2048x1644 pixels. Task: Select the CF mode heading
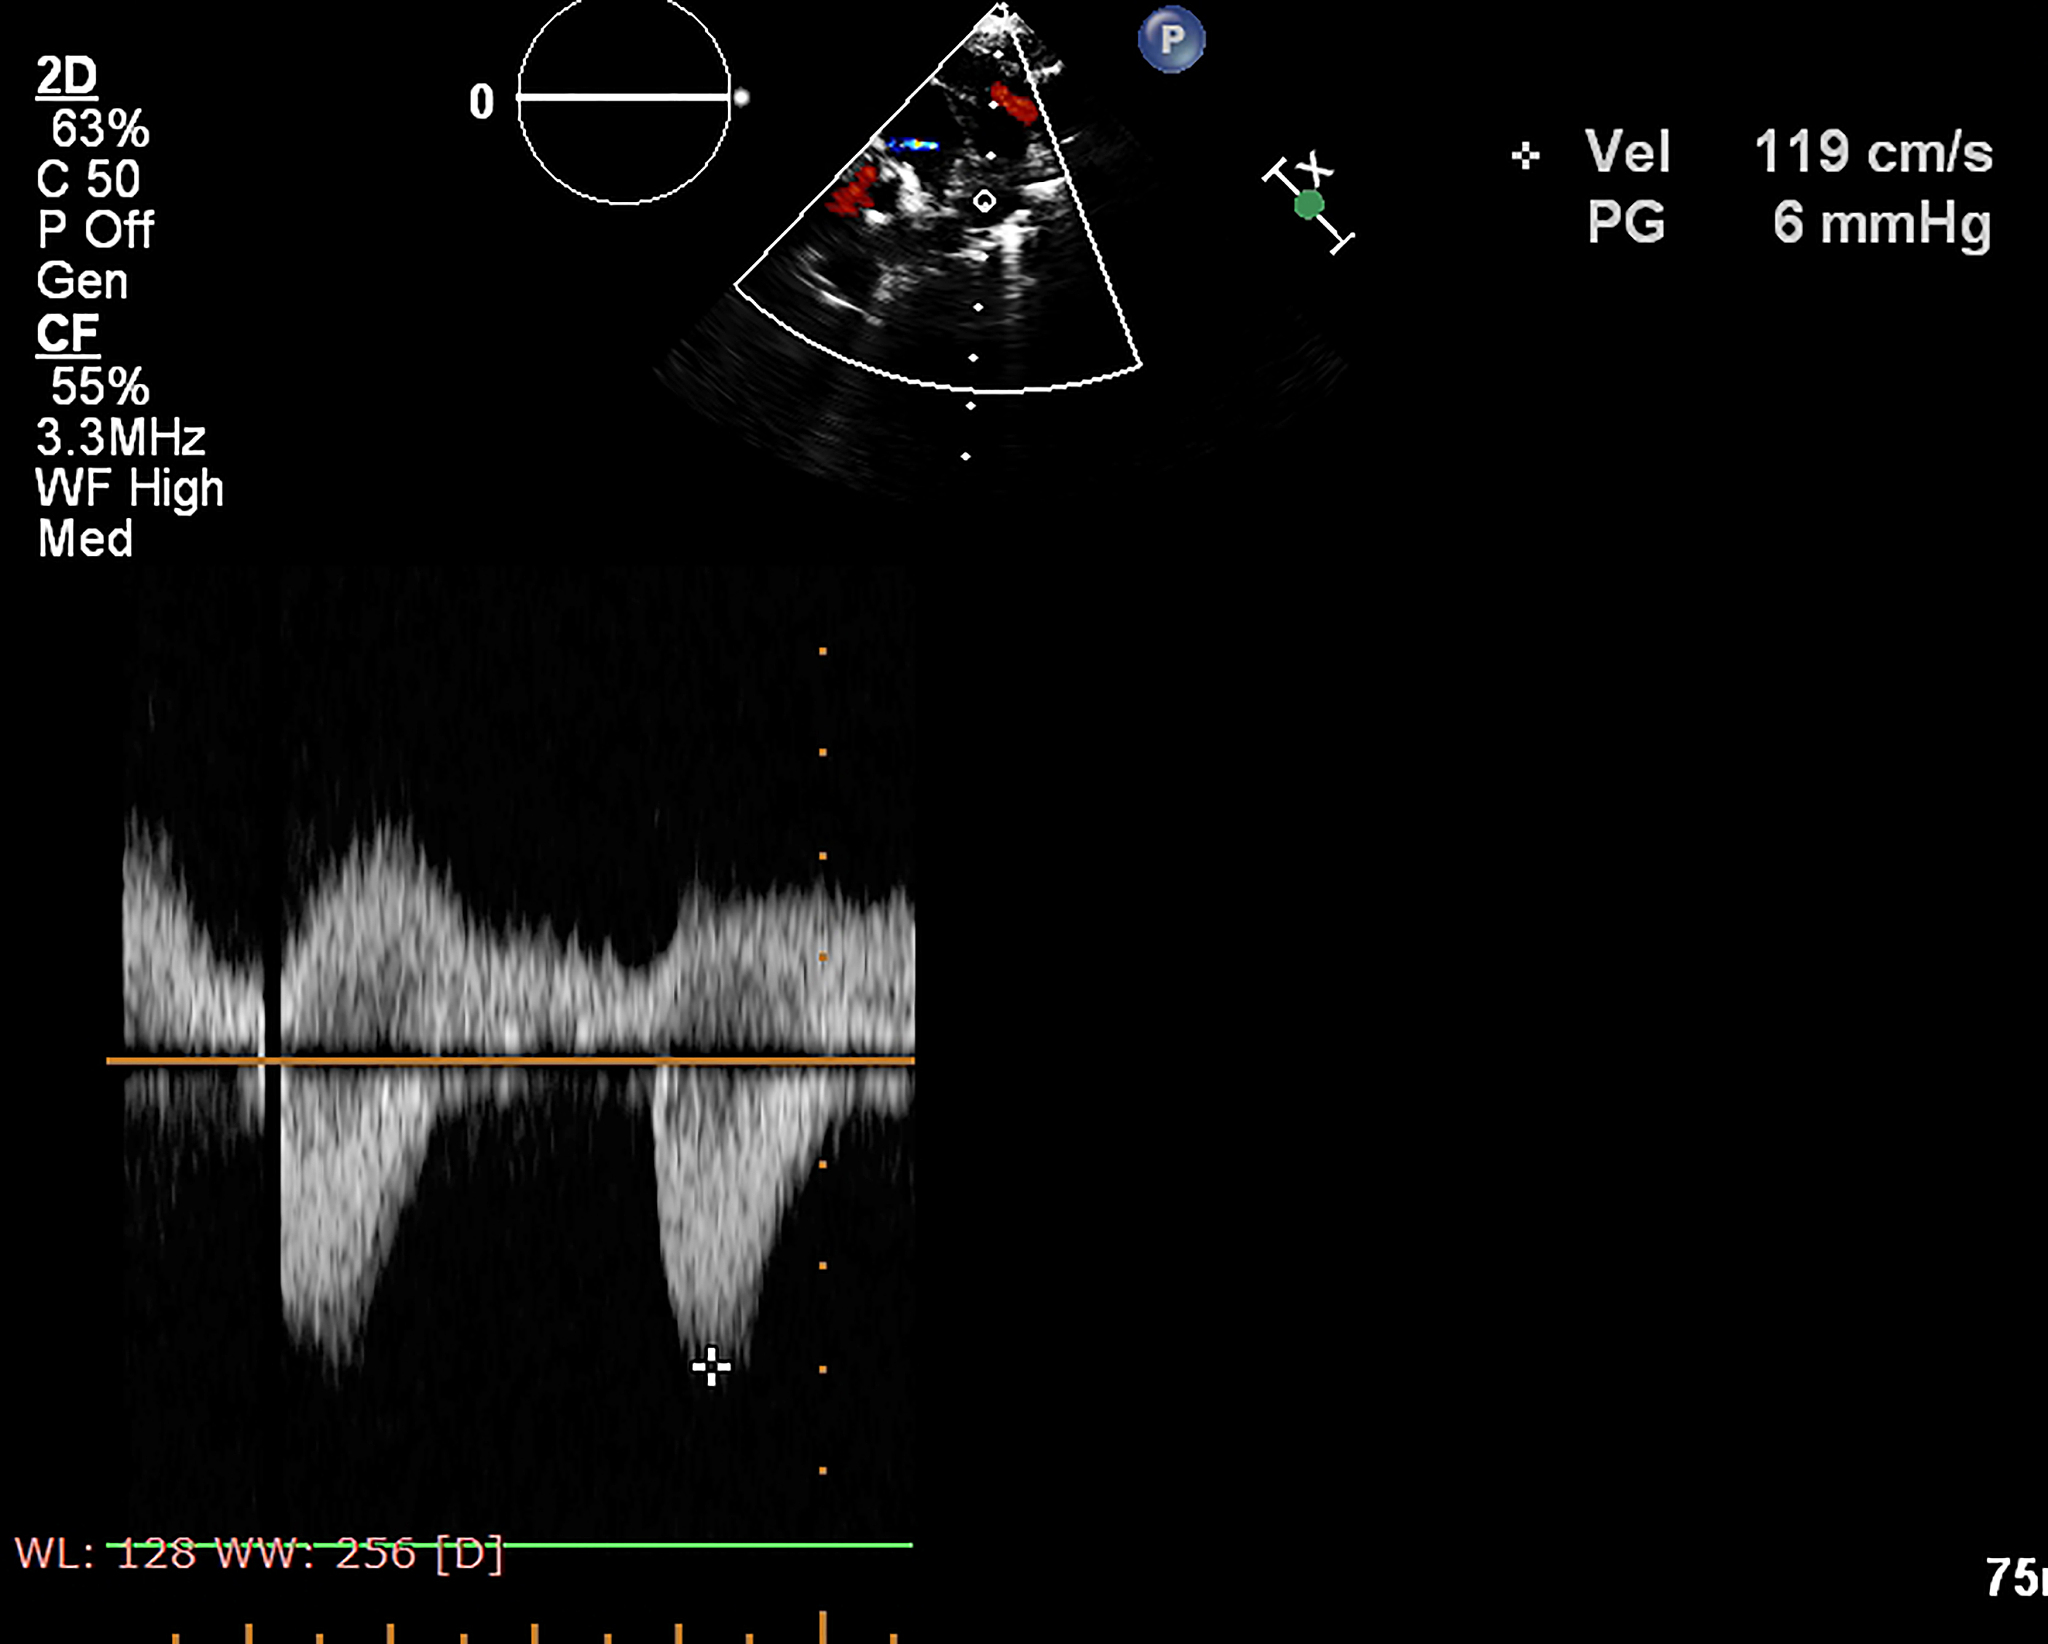(x=67, y=333)
